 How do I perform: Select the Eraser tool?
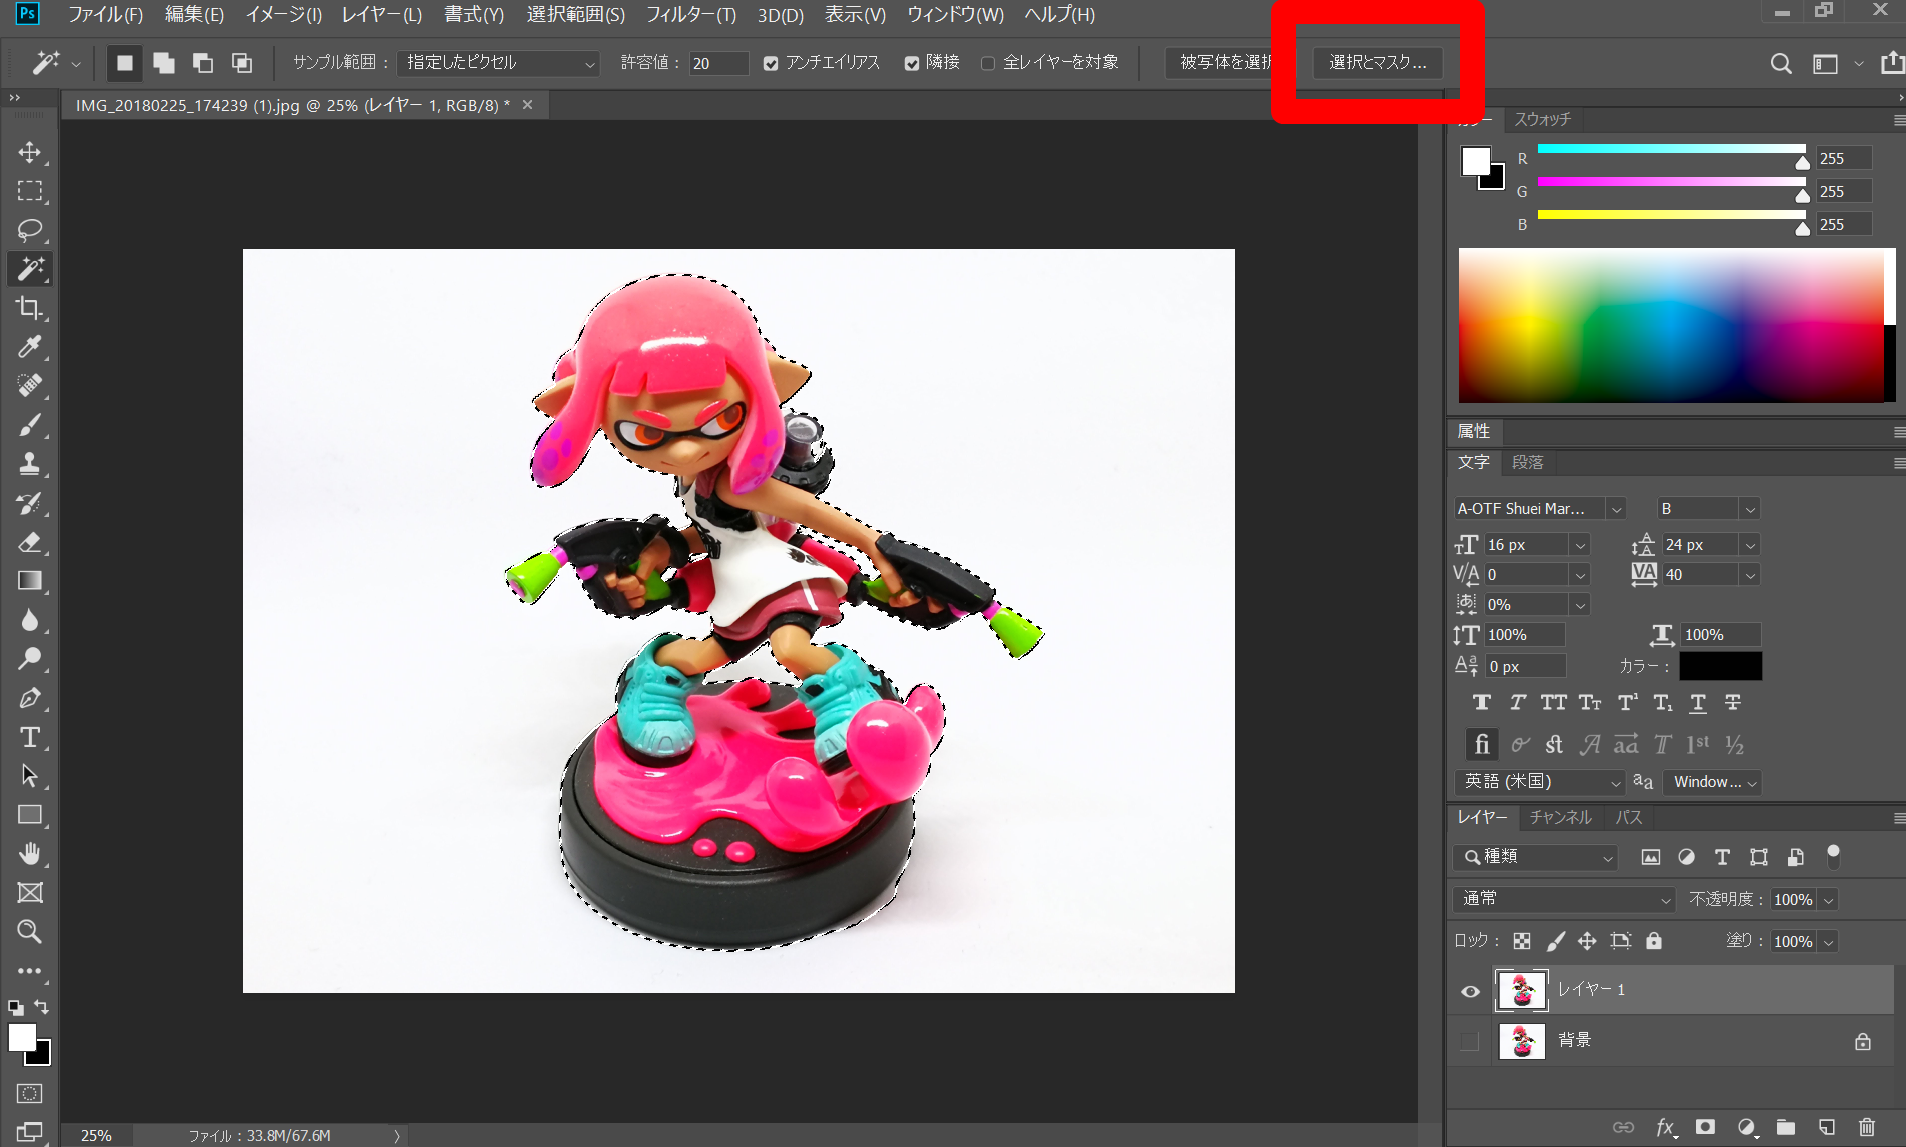point(30,542)
